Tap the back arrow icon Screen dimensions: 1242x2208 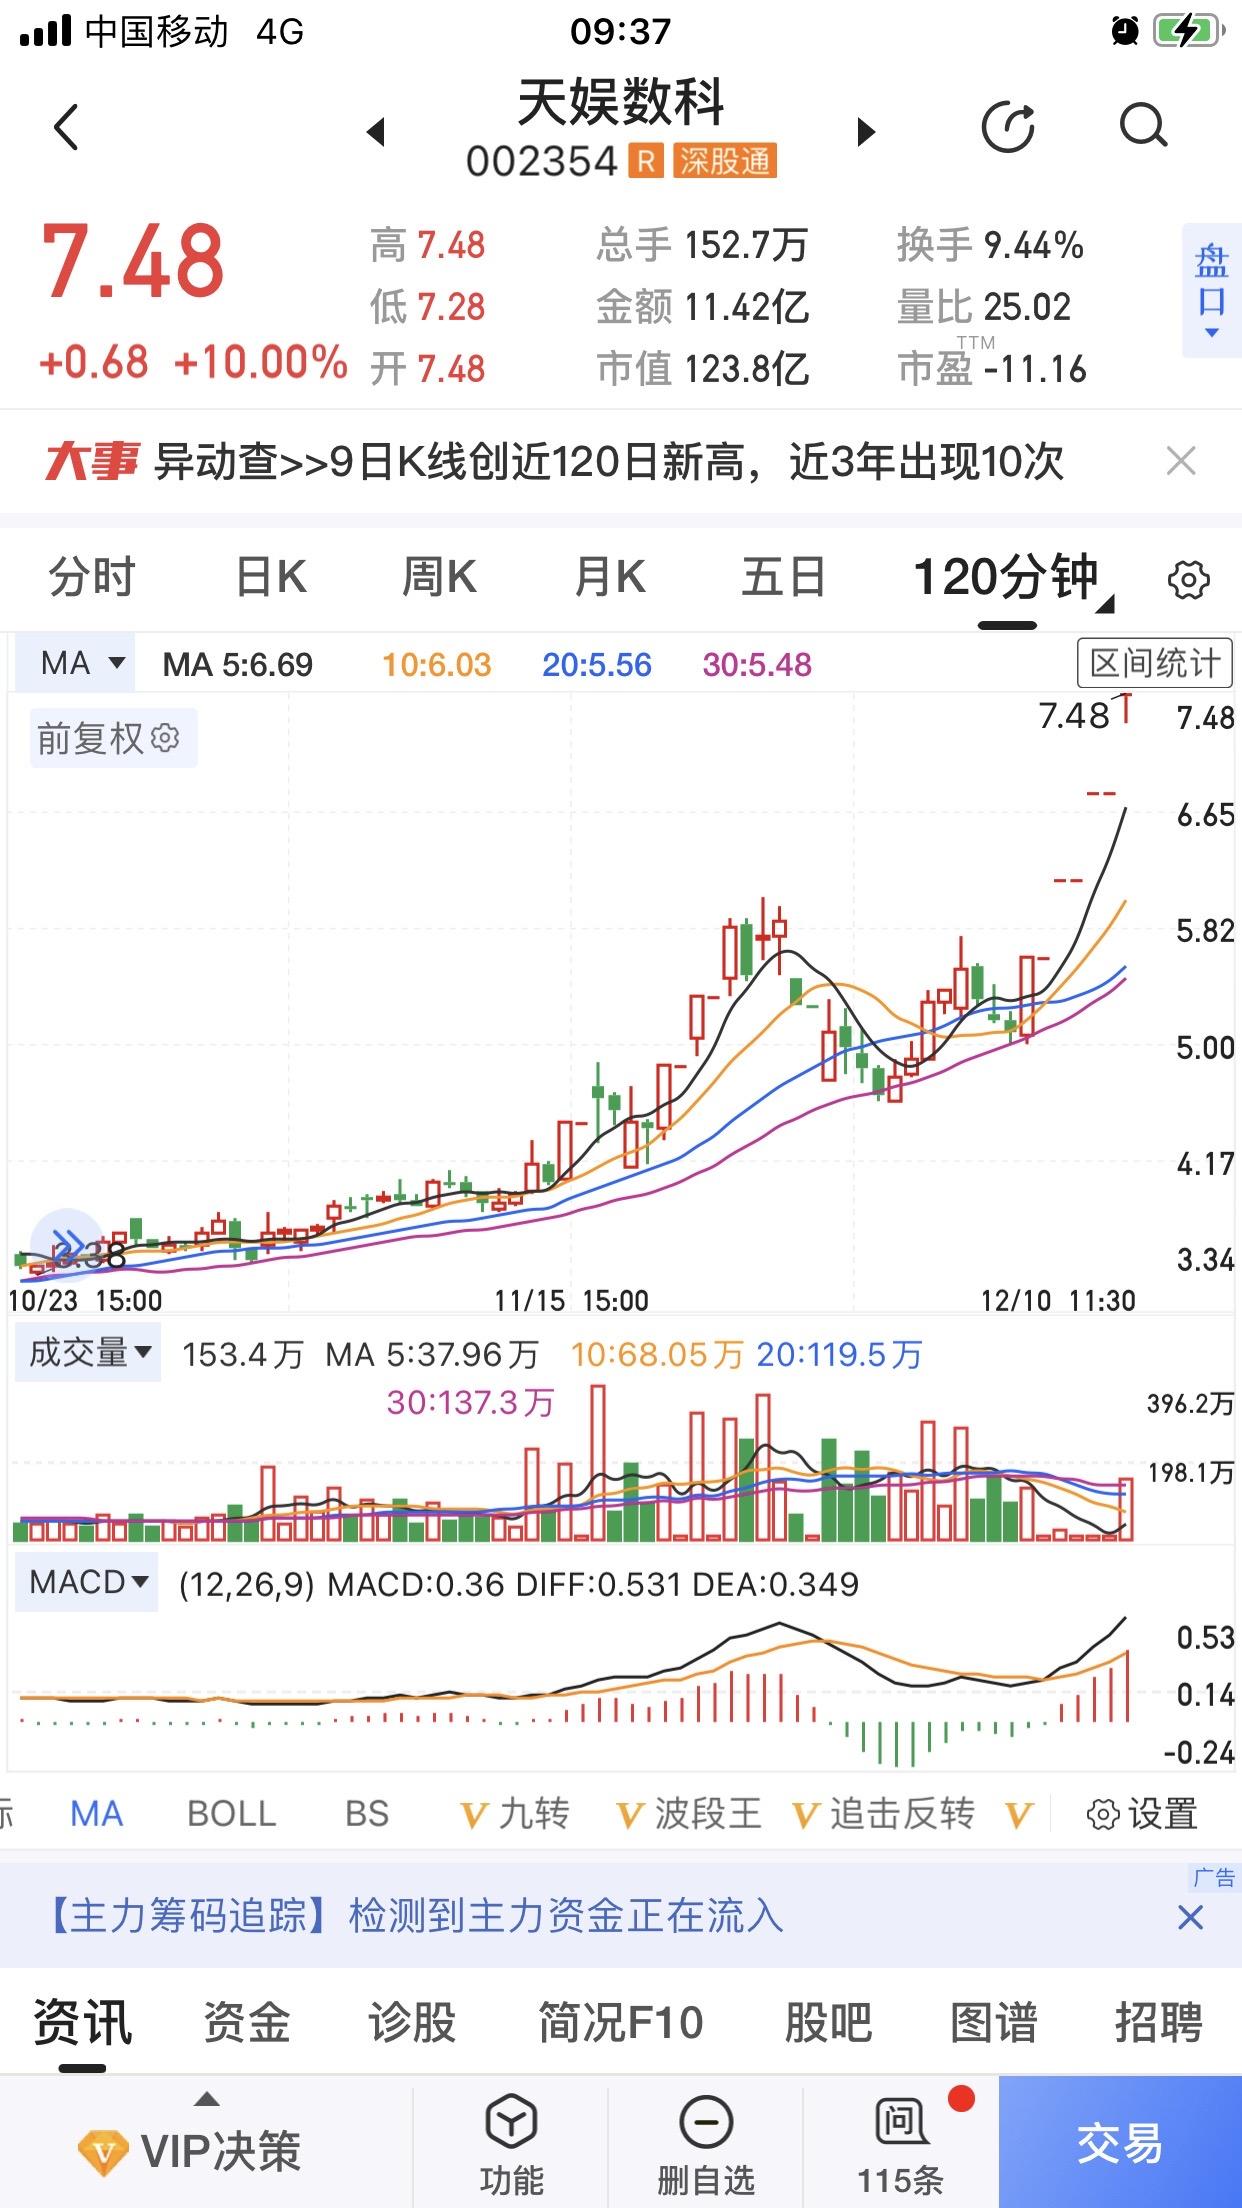pyautogui.click(x=66, y=127)
